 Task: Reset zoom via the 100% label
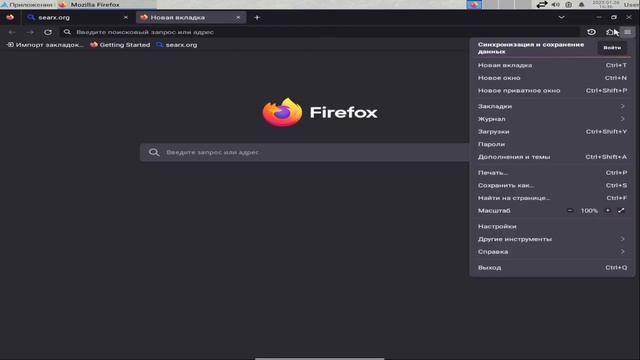589,211
